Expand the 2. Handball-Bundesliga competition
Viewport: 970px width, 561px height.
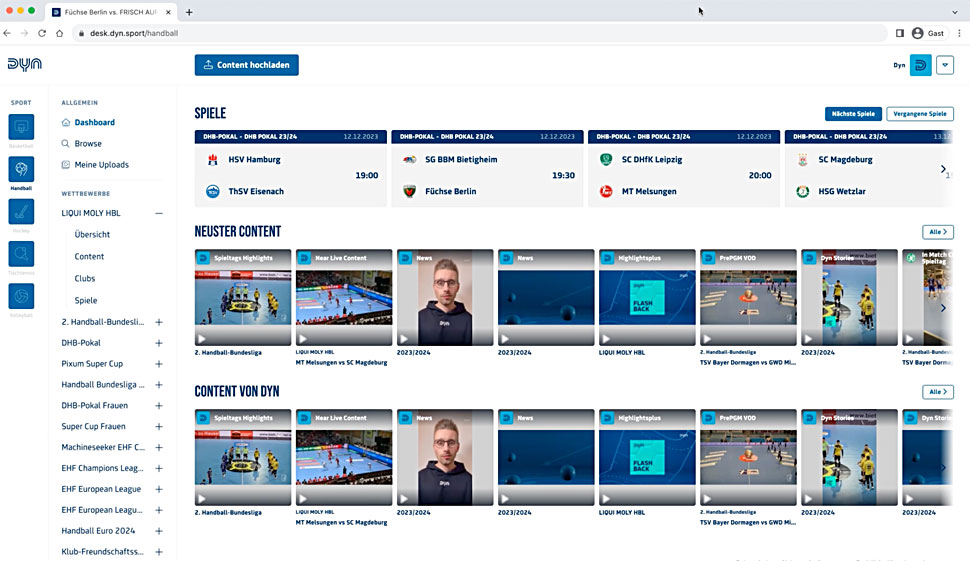tap(159, 322)
